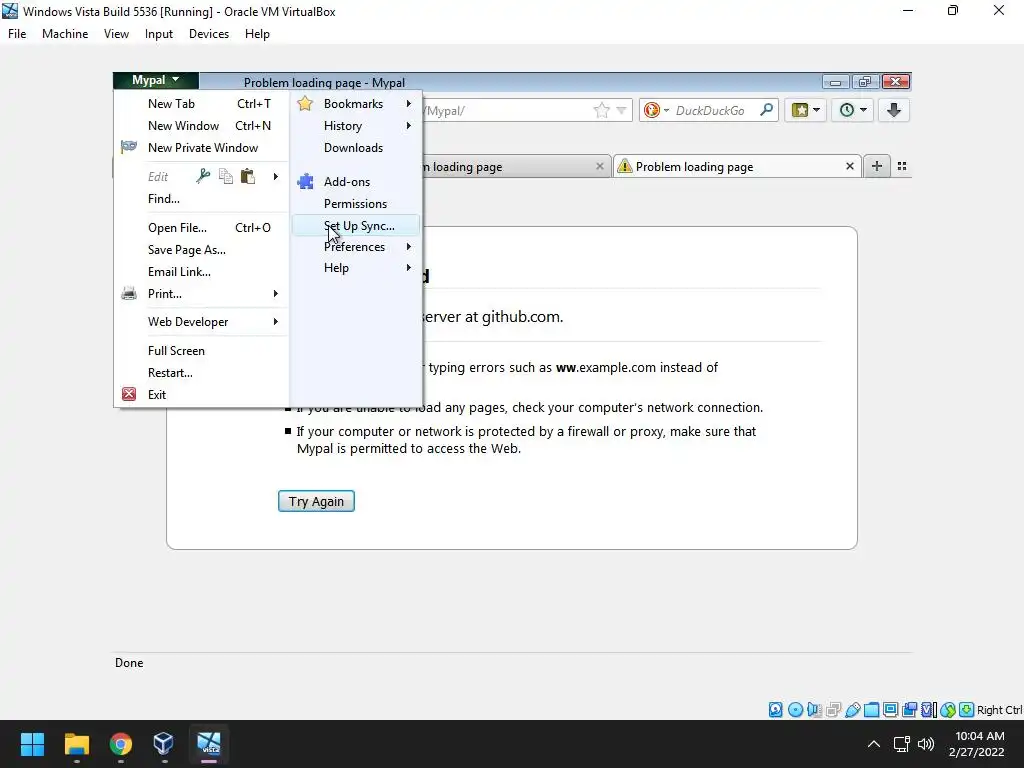Open the VirtualBox Input menu
The height and width of the screenshot is (768, 1024).
point(159,34)
